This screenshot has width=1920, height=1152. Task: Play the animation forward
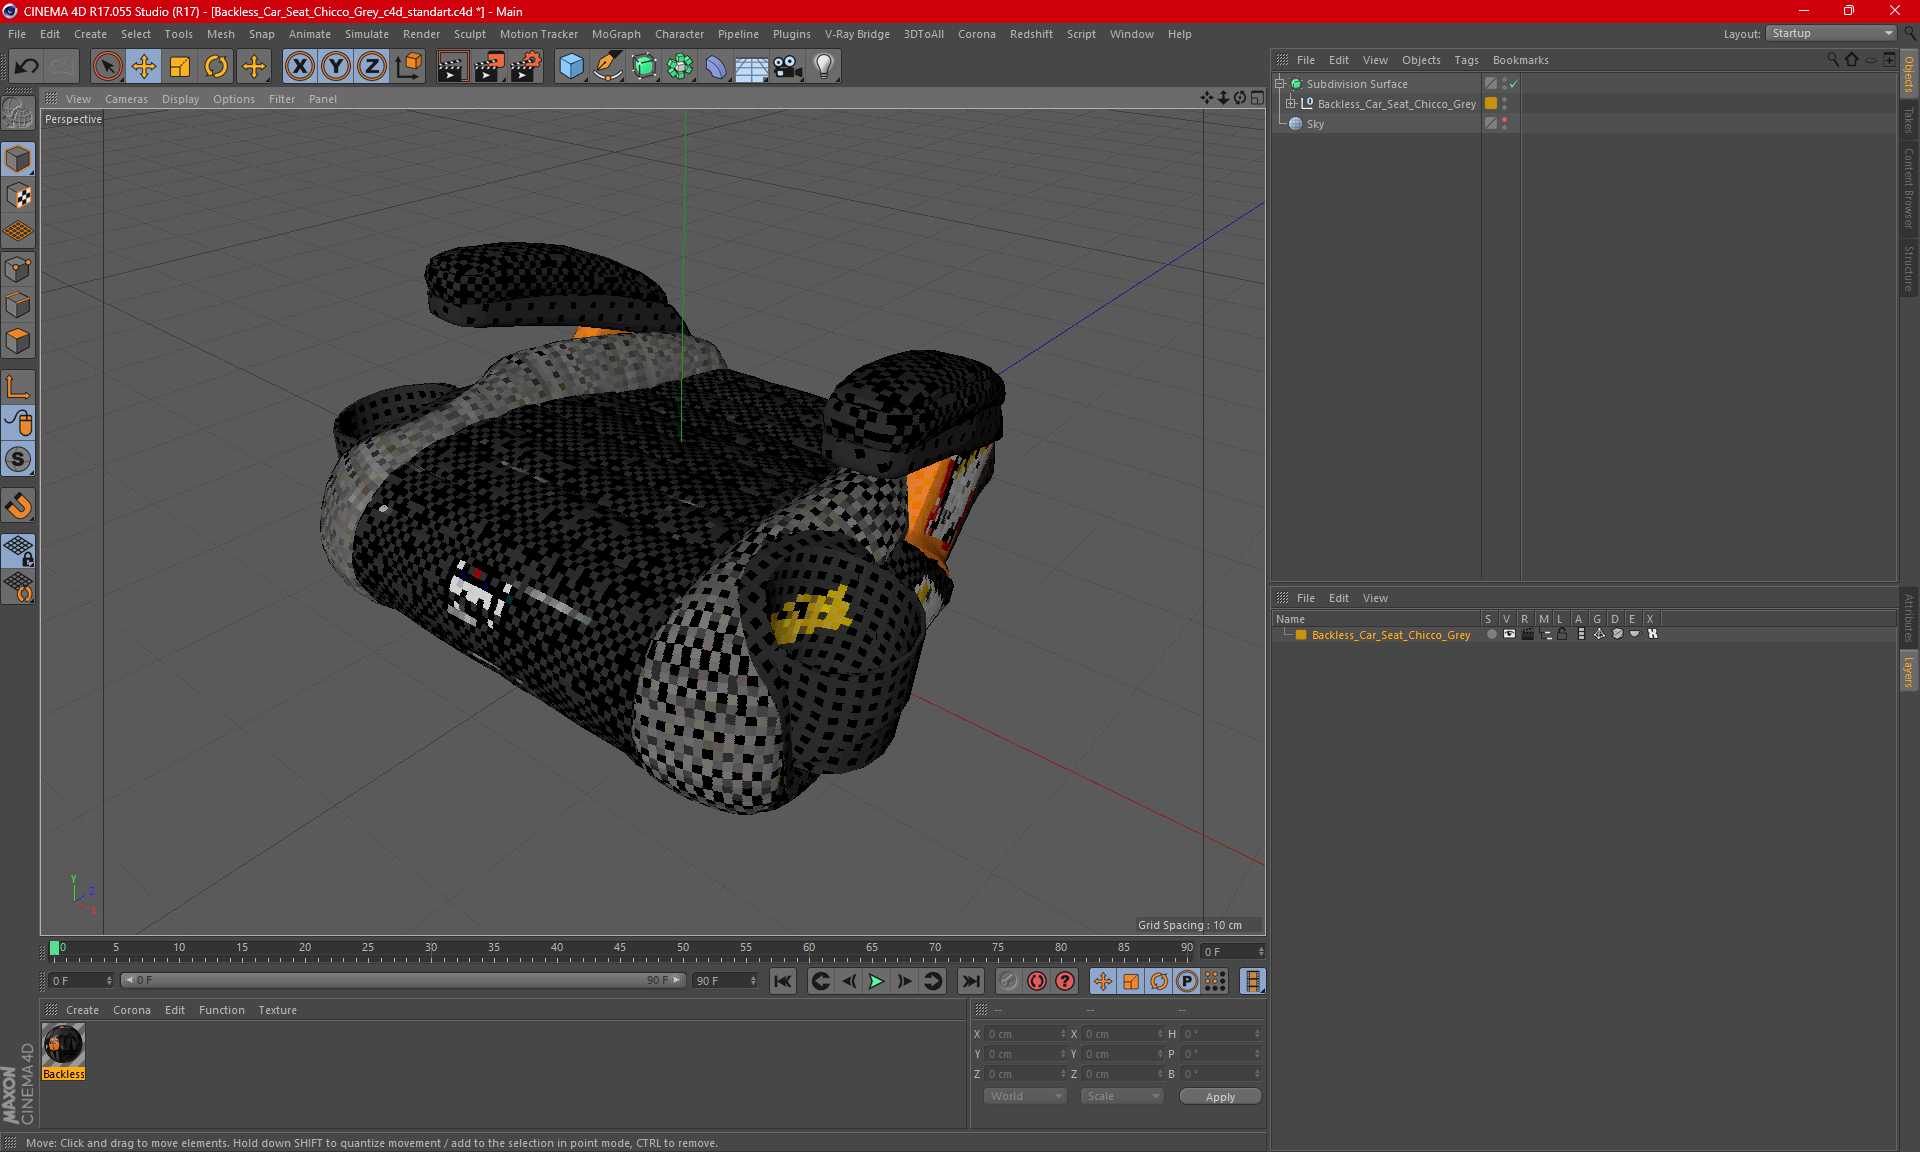876,981
